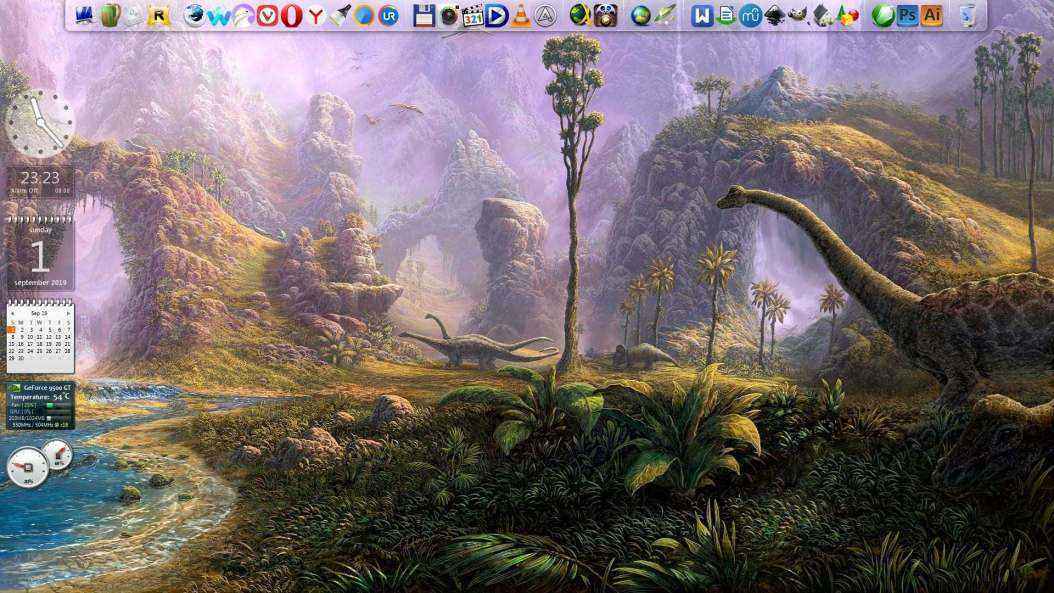
Task: Open My Computer from the dock
Action: coord(84,15)
